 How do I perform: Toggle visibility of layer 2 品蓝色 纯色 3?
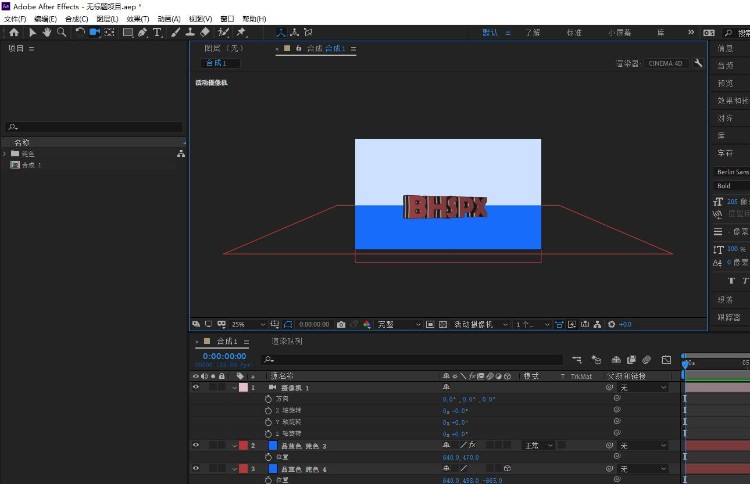(195, 445)
